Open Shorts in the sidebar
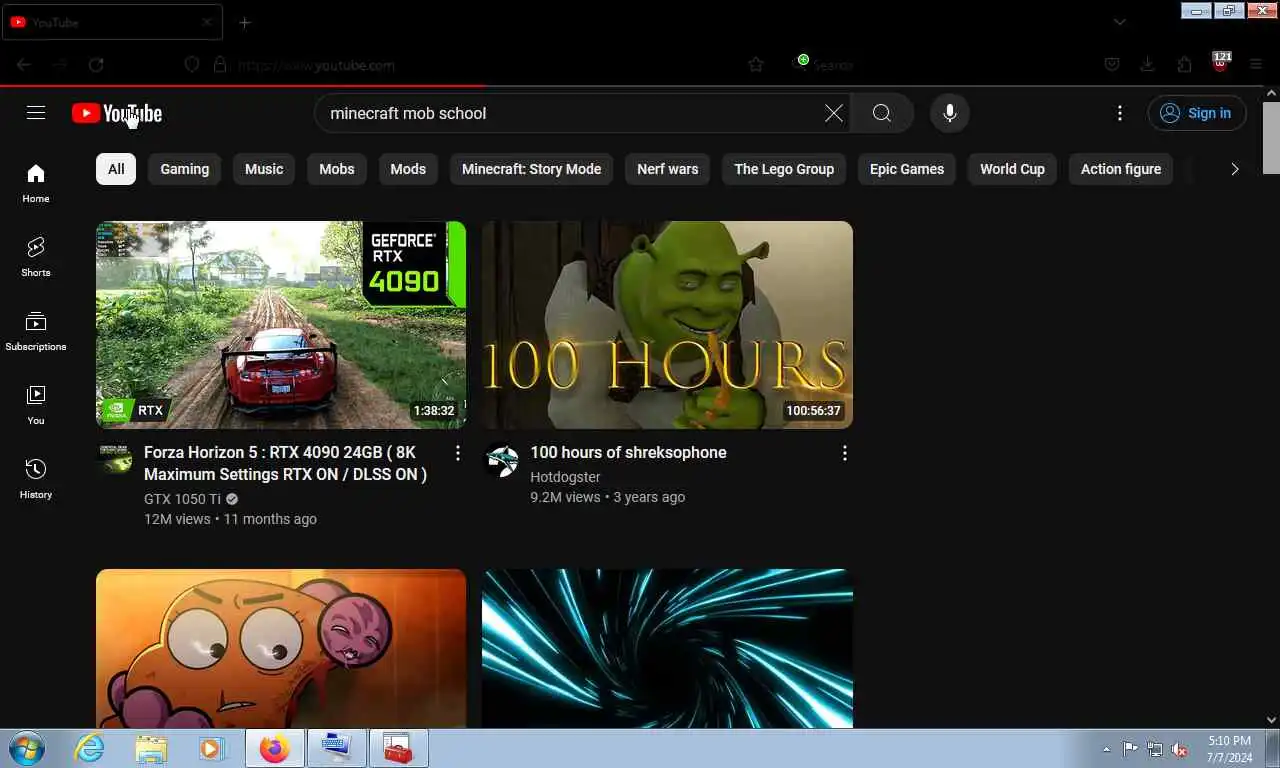Viewport: 1280px width, 768px height. 36,257
